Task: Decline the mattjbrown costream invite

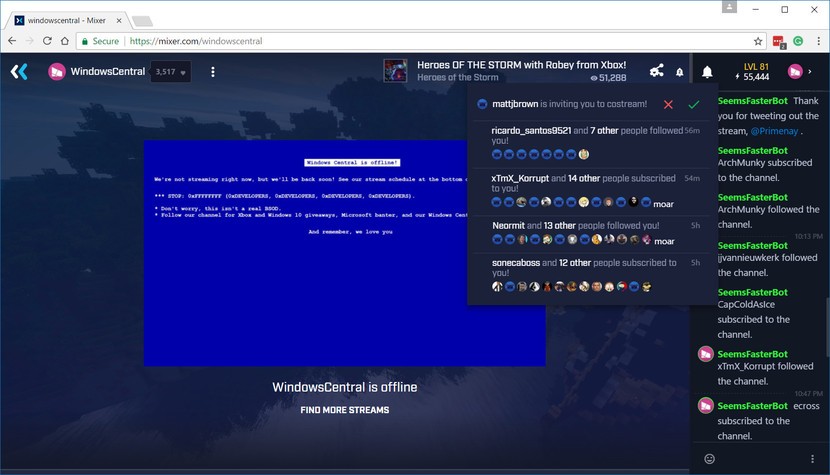Action: pos(668,104)
